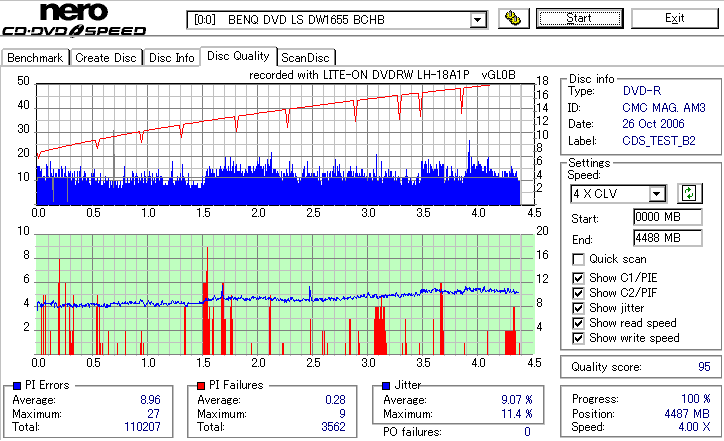Click the Start button
Viewport: 724px width, 441px height.
tap(579, 18)
